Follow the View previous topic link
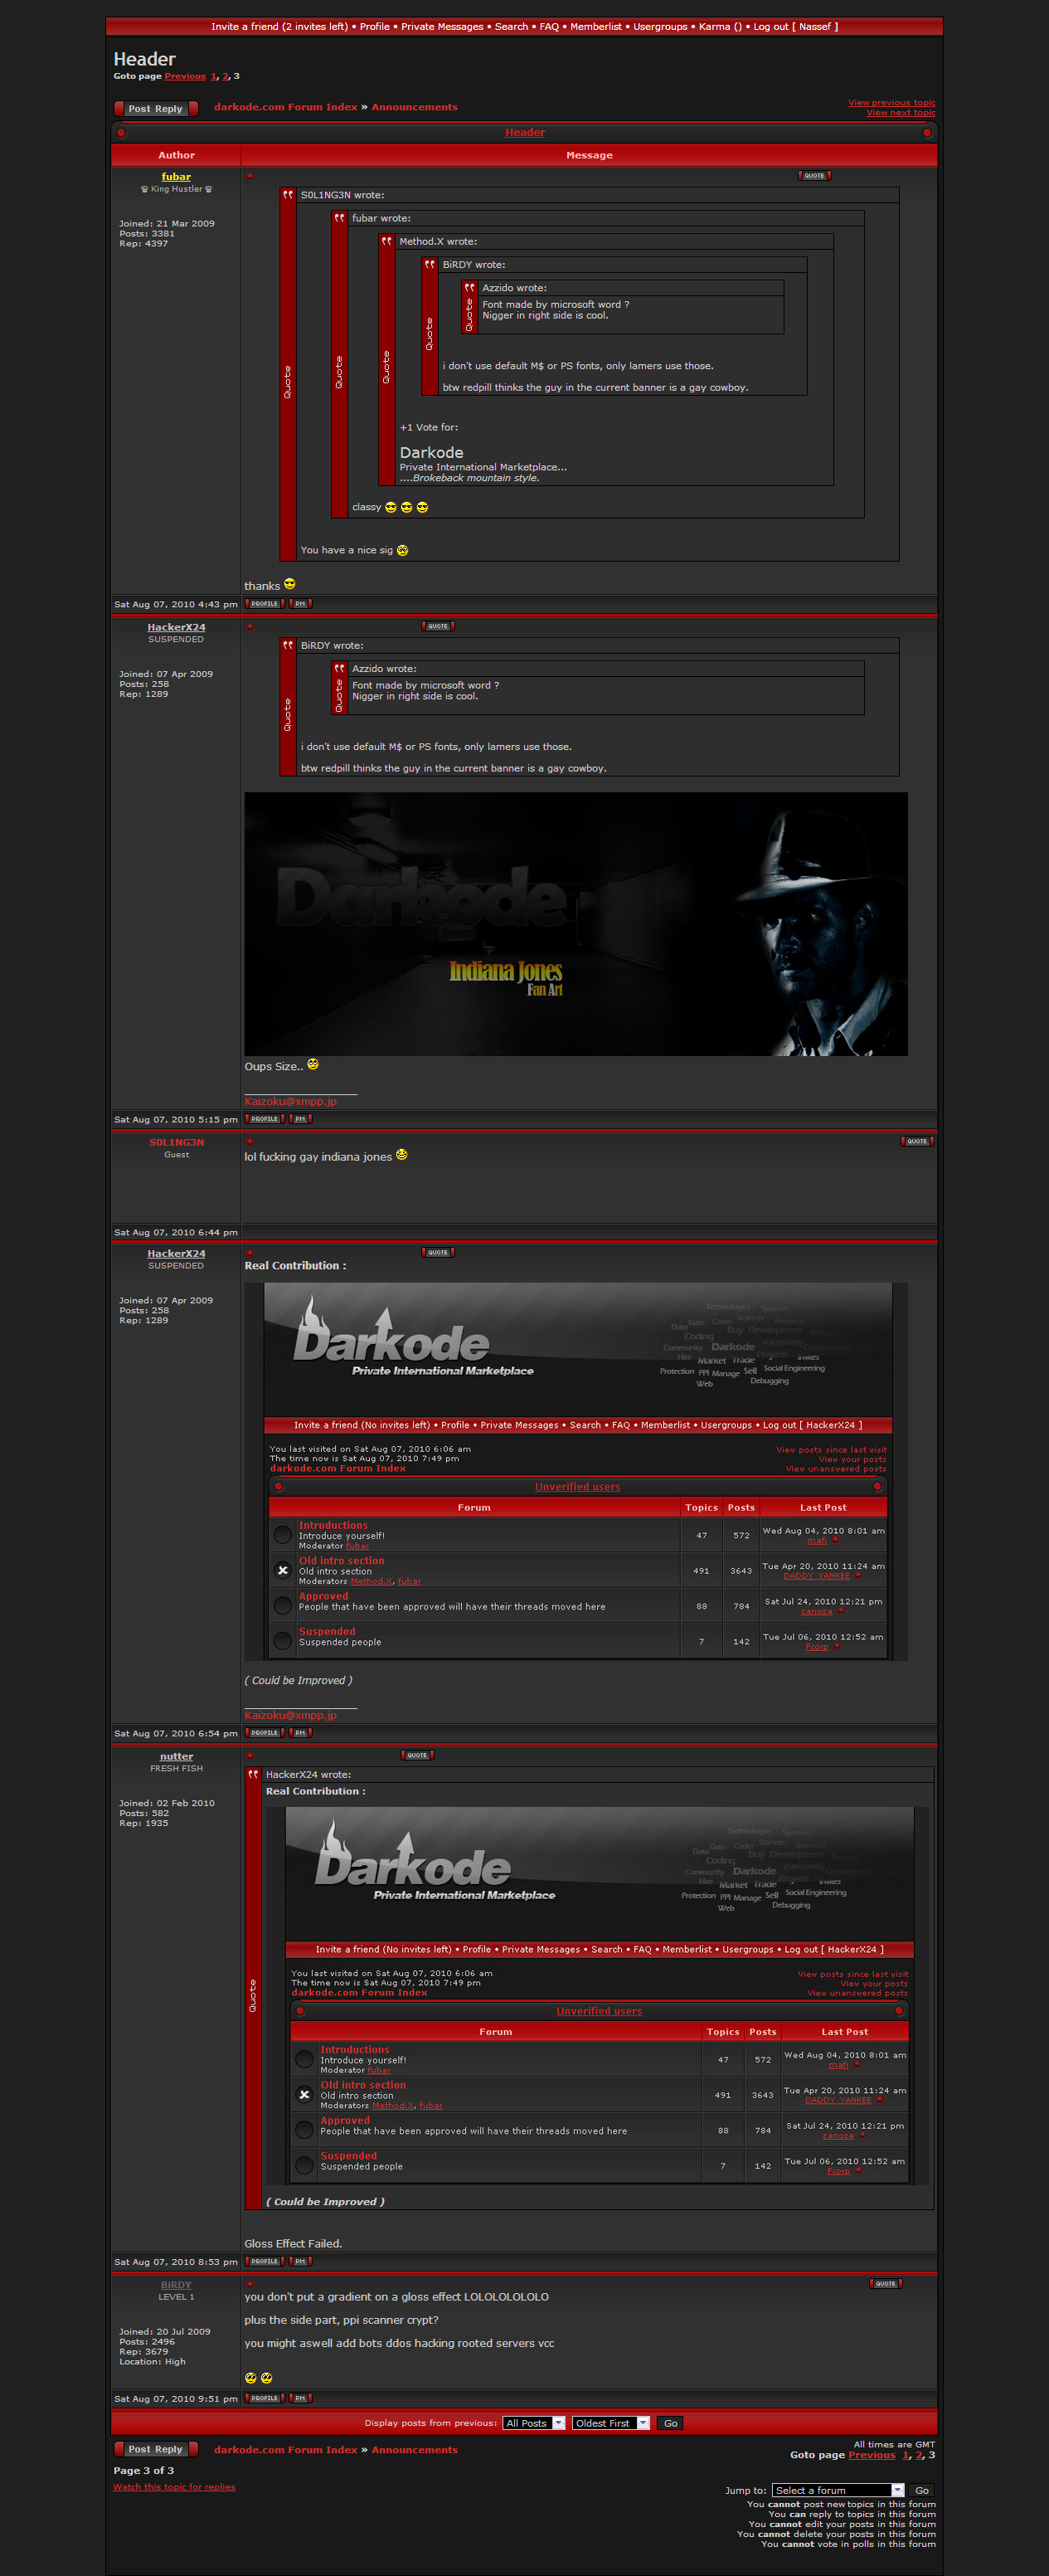The image size is (1049, 2576). (x=891, y=102)
